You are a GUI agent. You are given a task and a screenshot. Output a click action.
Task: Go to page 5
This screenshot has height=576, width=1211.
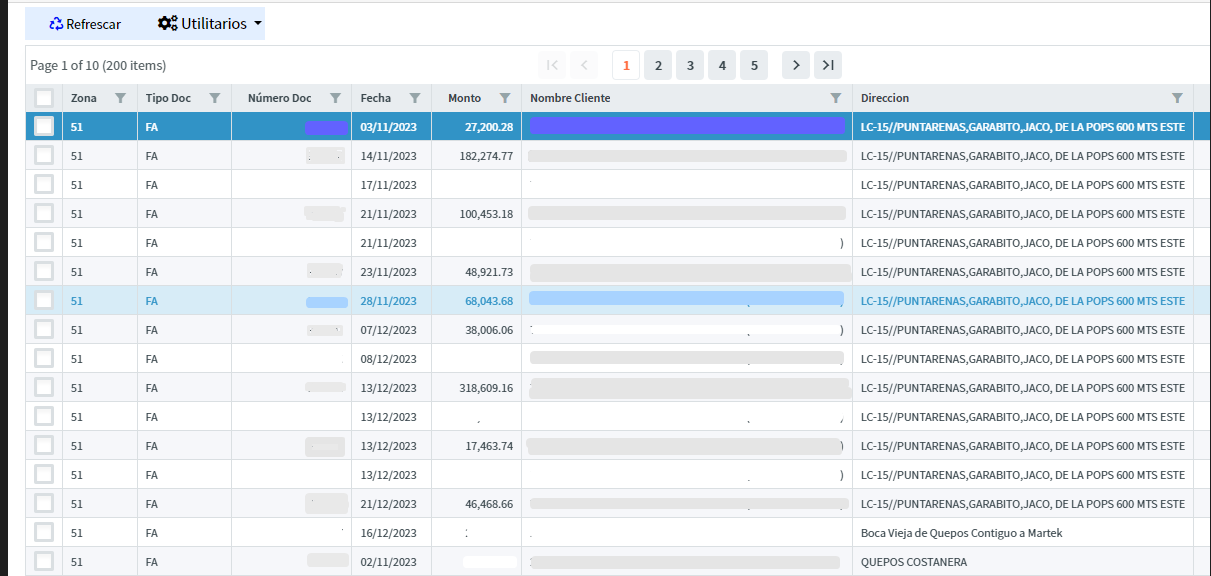754,65
